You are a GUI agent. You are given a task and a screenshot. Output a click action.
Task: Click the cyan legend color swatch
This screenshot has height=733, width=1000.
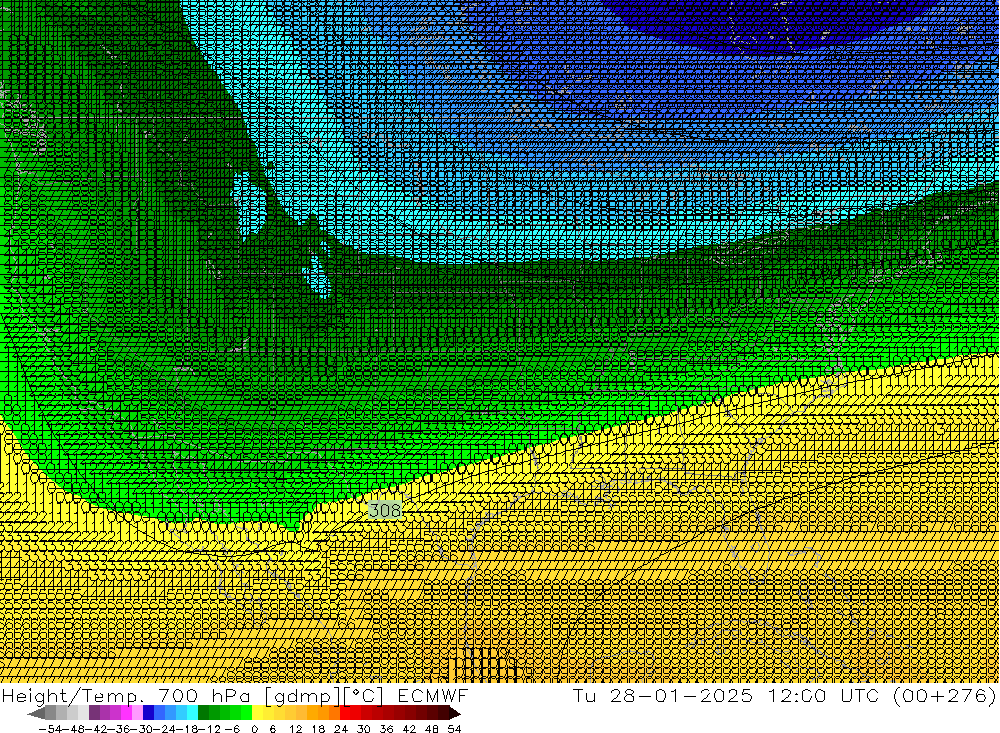tap(192, 713)
